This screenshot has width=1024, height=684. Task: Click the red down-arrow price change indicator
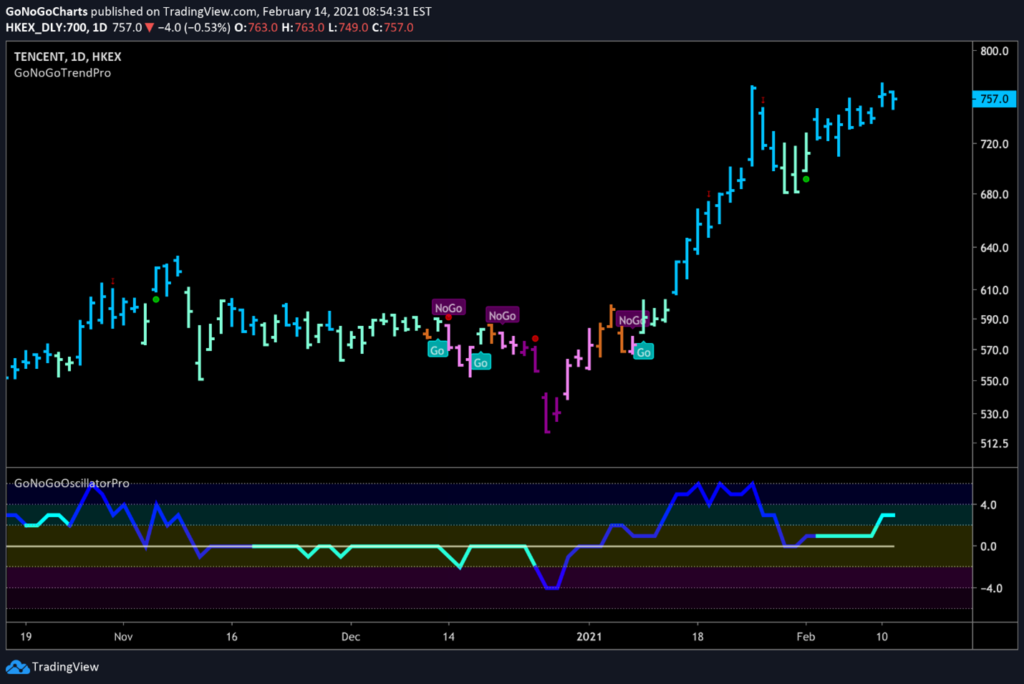pyautogui.click(x=150, y=27)
